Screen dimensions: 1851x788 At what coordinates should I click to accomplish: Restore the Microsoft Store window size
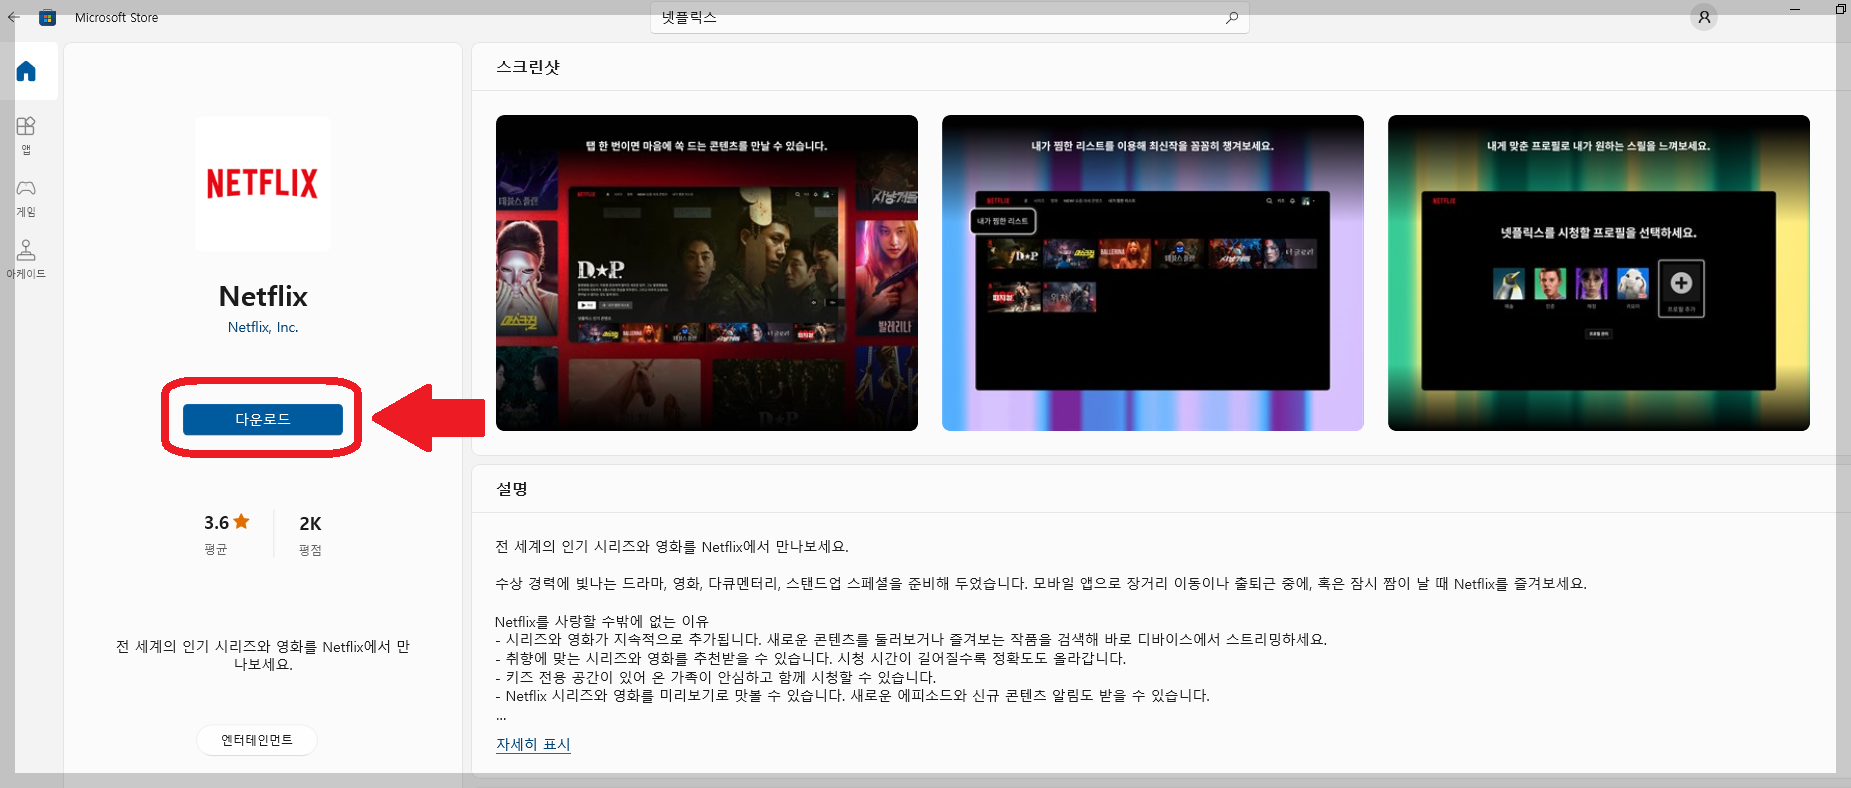click(x=1840, y=9)
